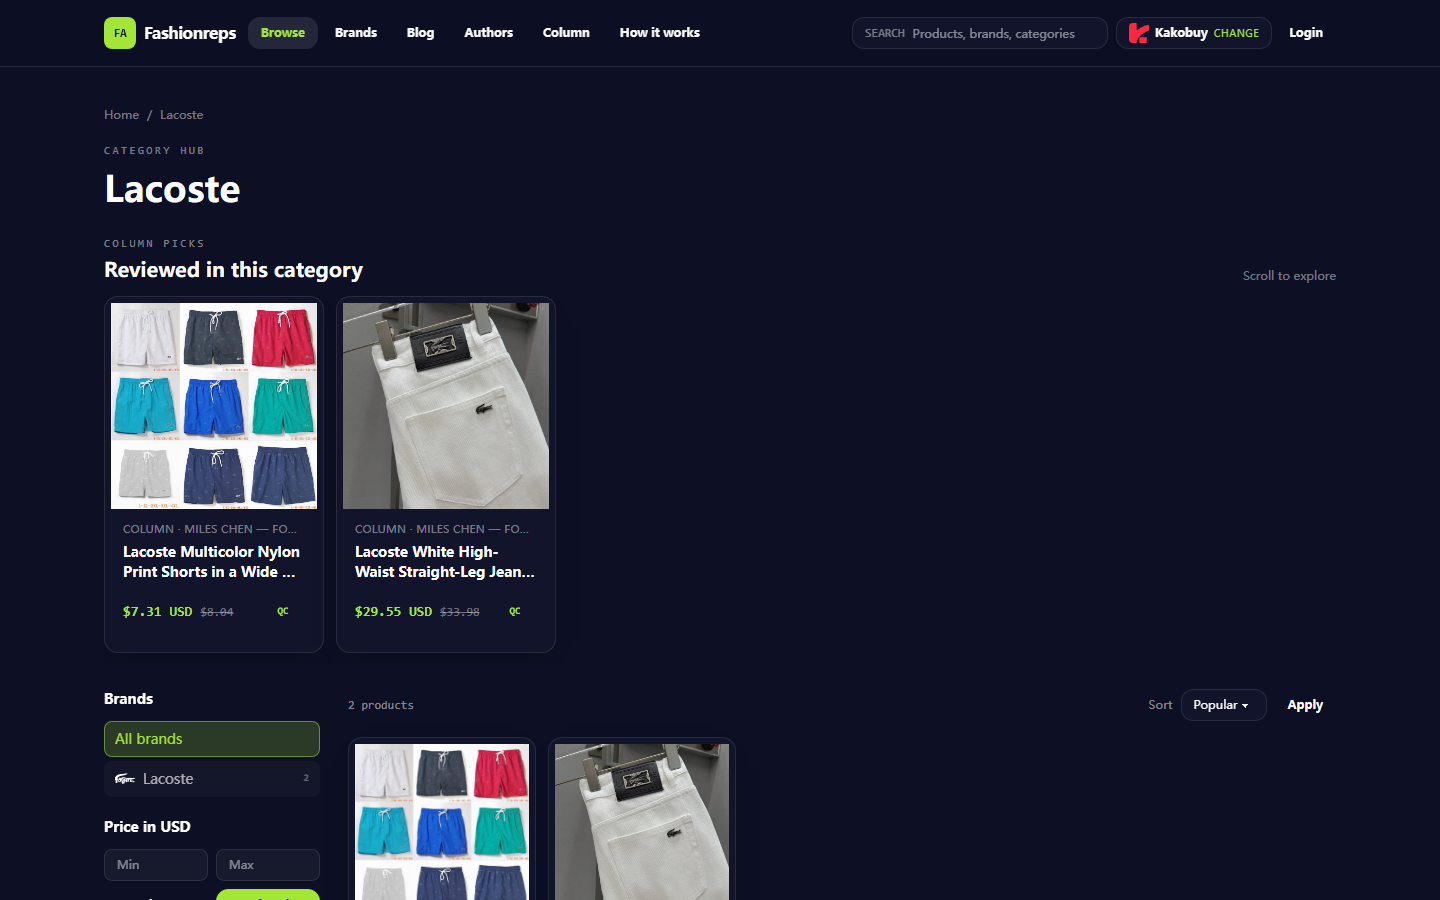Image resolution: width=1440 pixels, height=900 pixels.
Task: Click the $29.55 USD price
Action: (394, 612)
